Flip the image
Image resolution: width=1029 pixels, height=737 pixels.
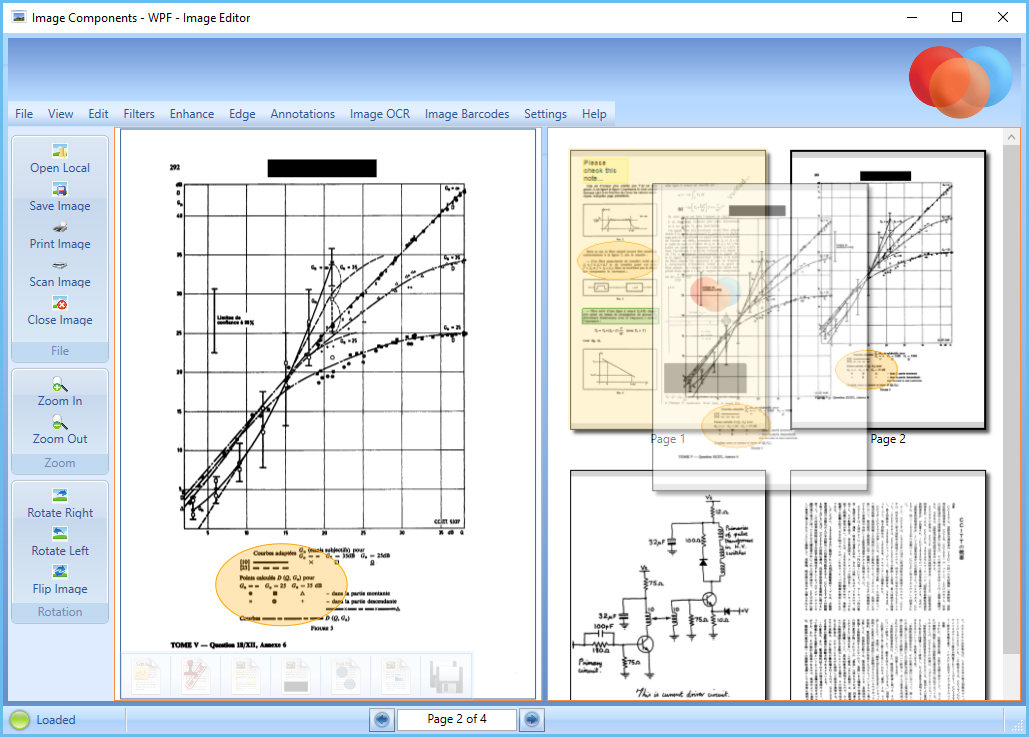point(60,581)
